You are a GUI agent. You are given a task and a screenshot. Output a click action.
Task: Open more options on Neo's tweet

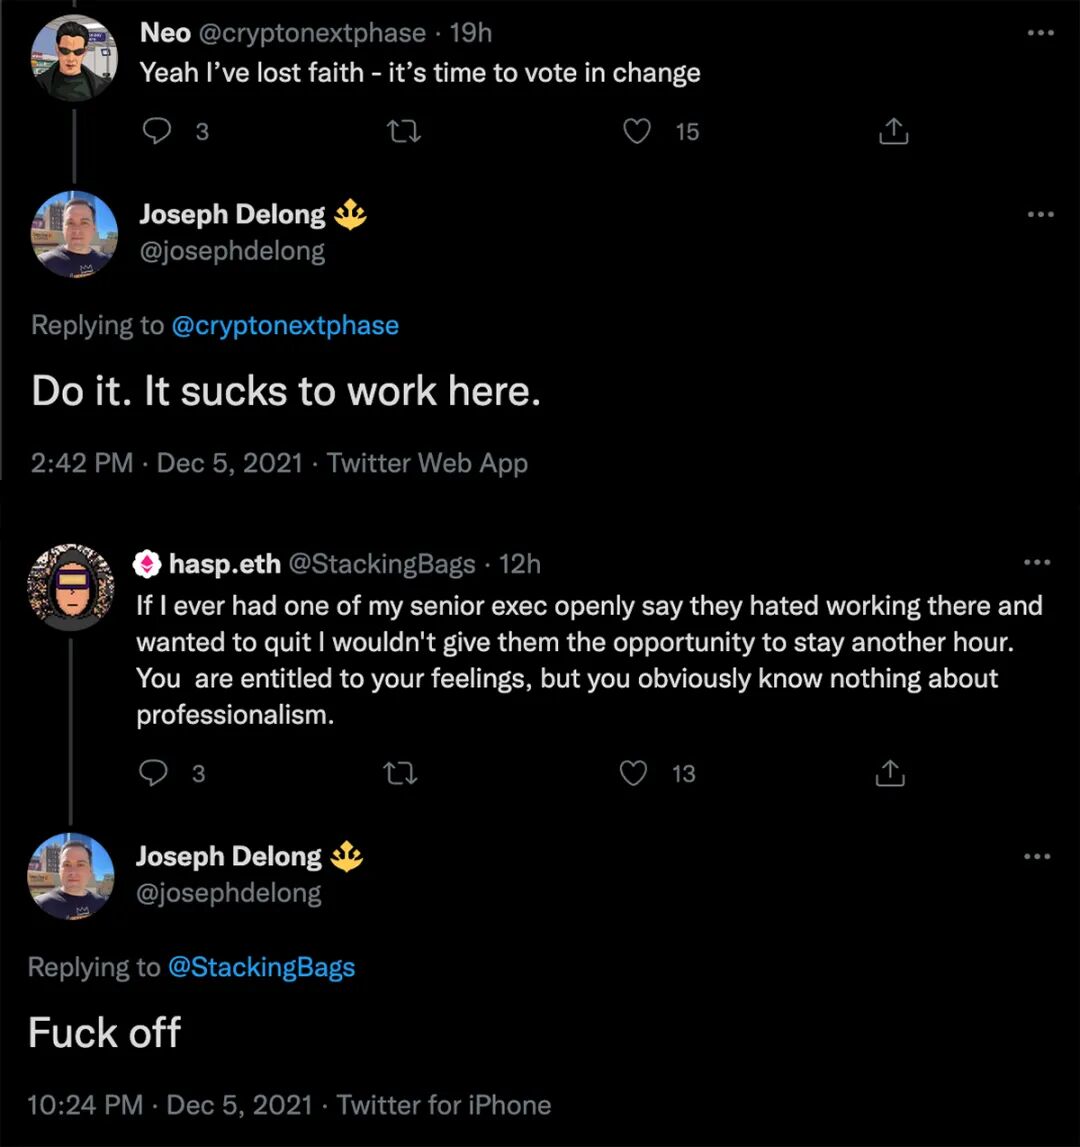coord(1041,33)
